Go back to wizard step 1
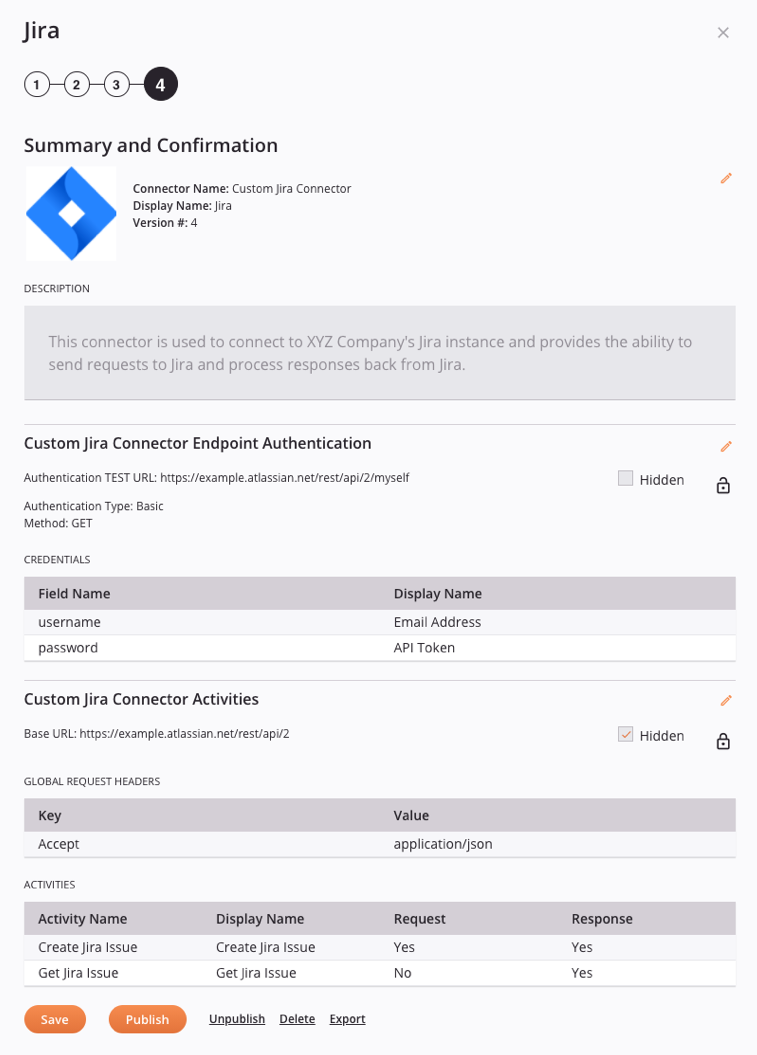 [37, 84]
